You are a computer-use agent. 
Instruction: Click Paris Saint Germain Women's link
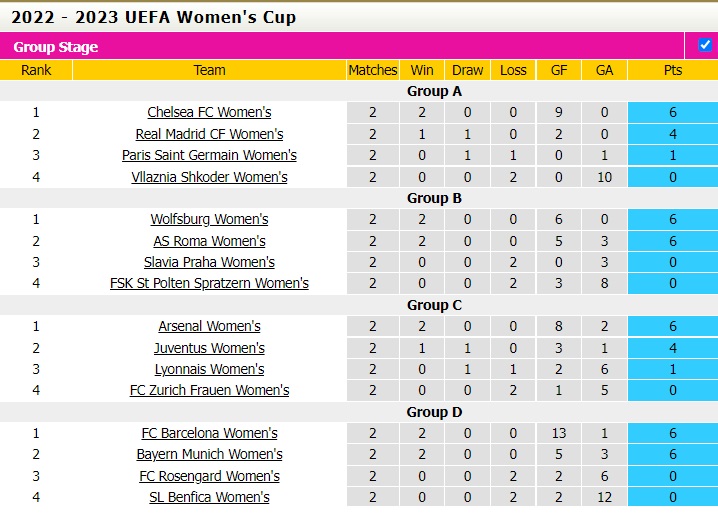(x=209, y=155)
